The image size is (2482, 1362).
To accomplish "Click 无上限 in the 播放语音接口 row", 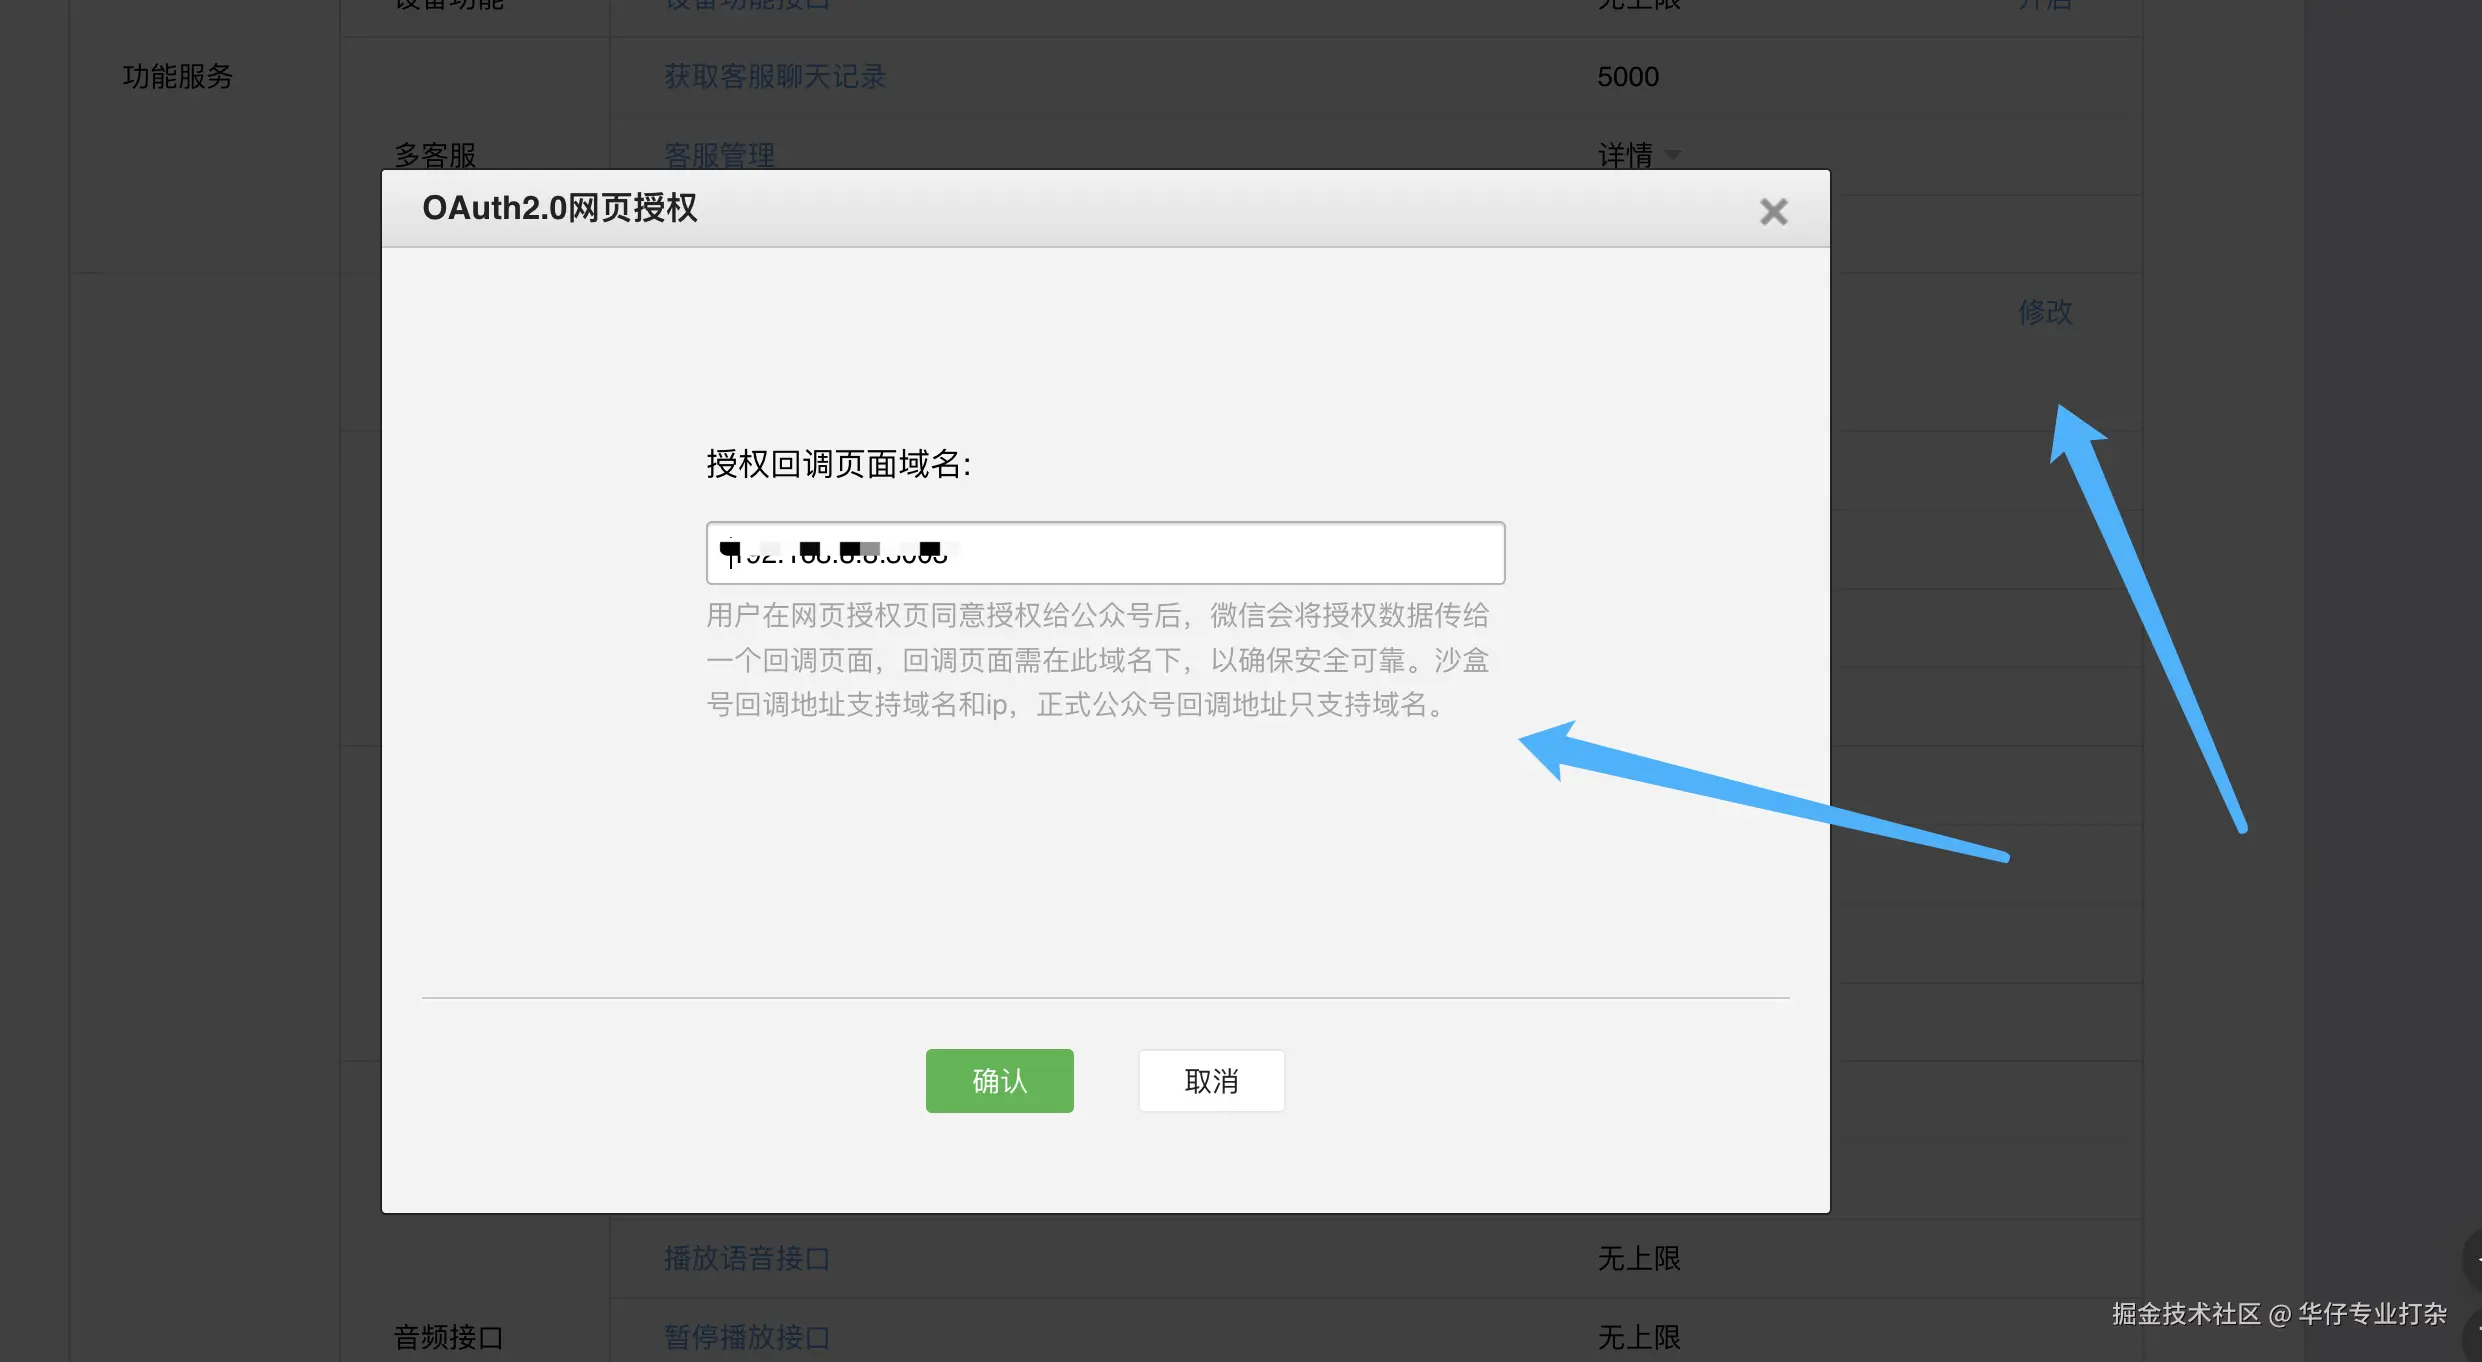I will 1638,1258.
